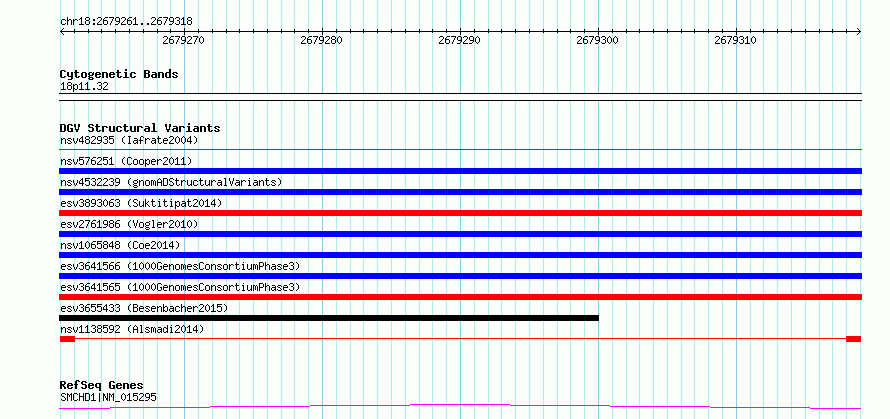
Task: Click the black esv3655433 variant bar
Action: [x=329, y=318]
